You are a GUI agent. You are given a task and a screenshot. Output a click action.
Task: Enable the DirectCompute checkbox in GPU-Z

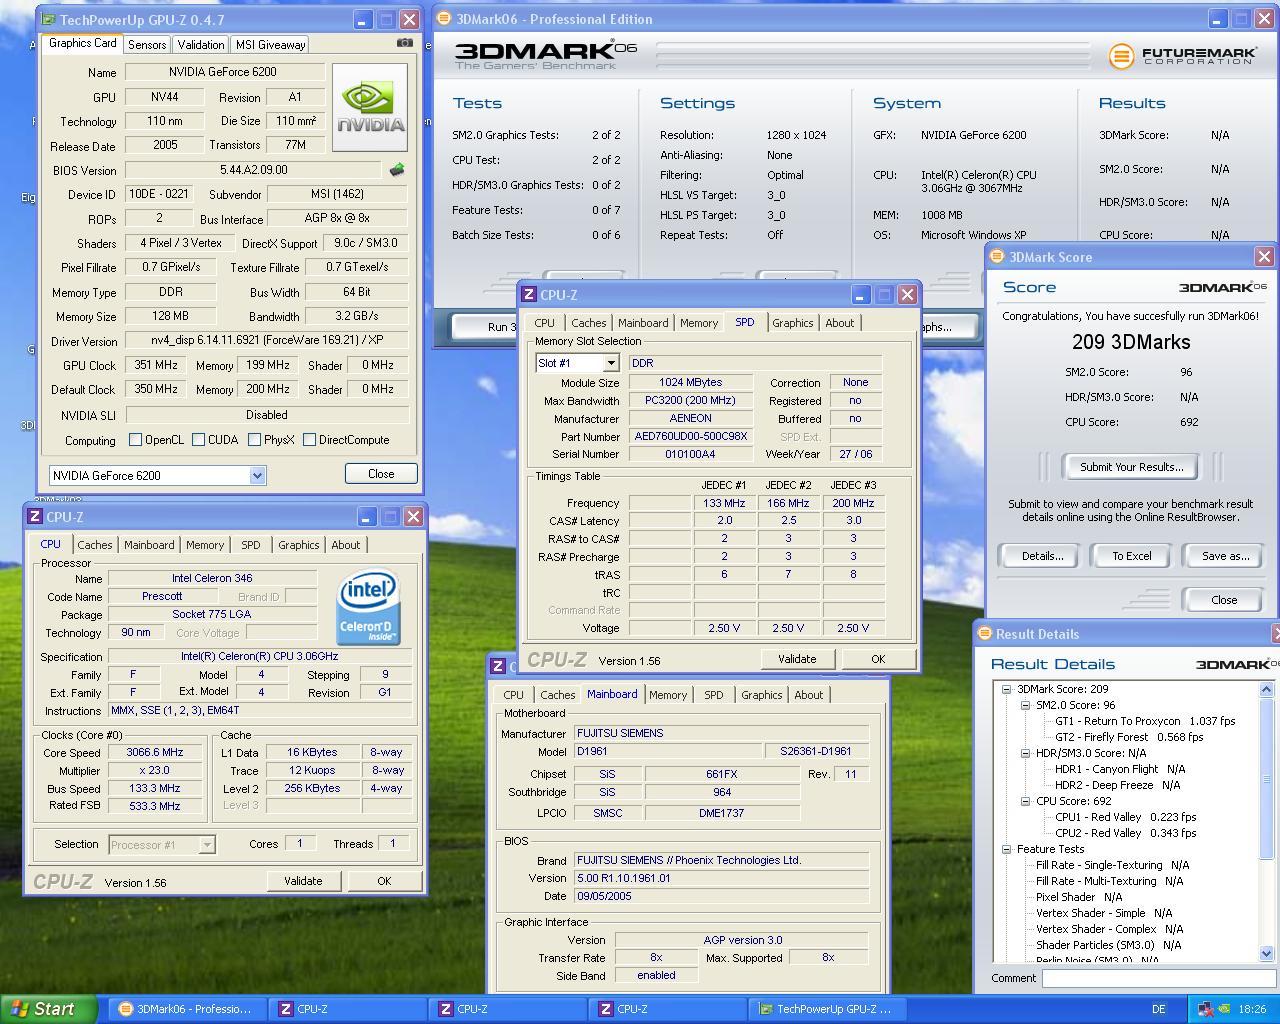pos(309,440)
